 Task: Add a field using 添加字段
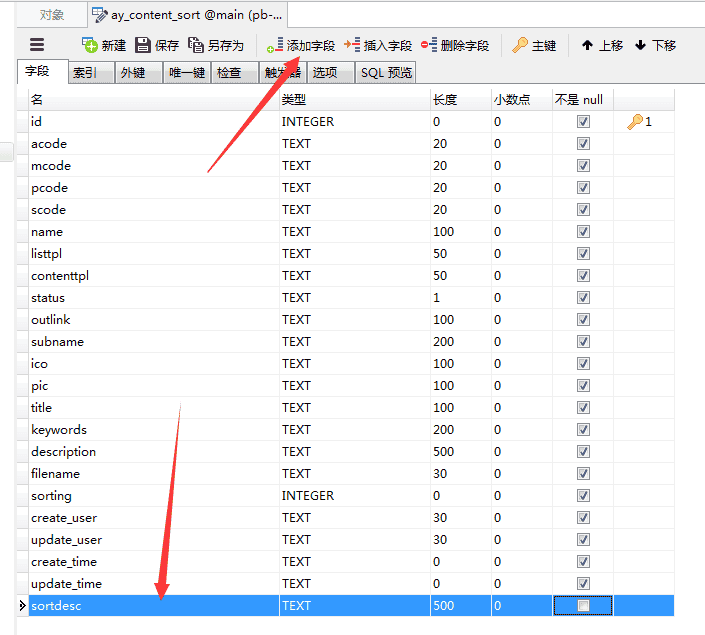[x=275, y=45]
